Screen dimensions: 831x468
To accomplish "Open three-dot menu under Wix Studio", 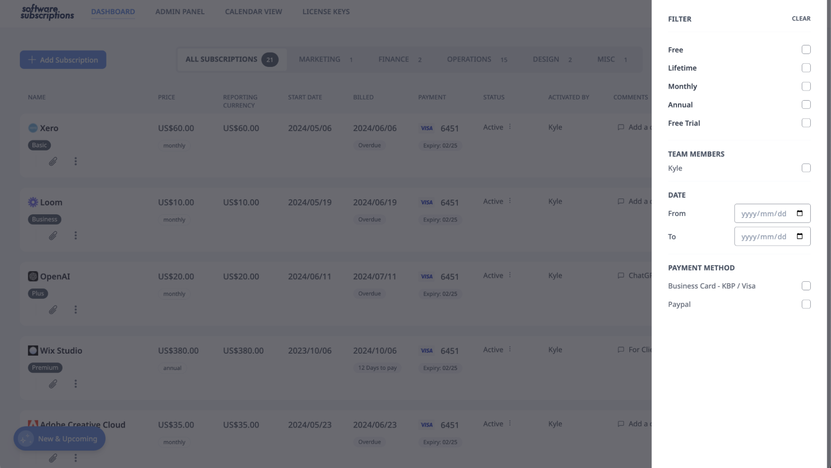I will 75,384.
